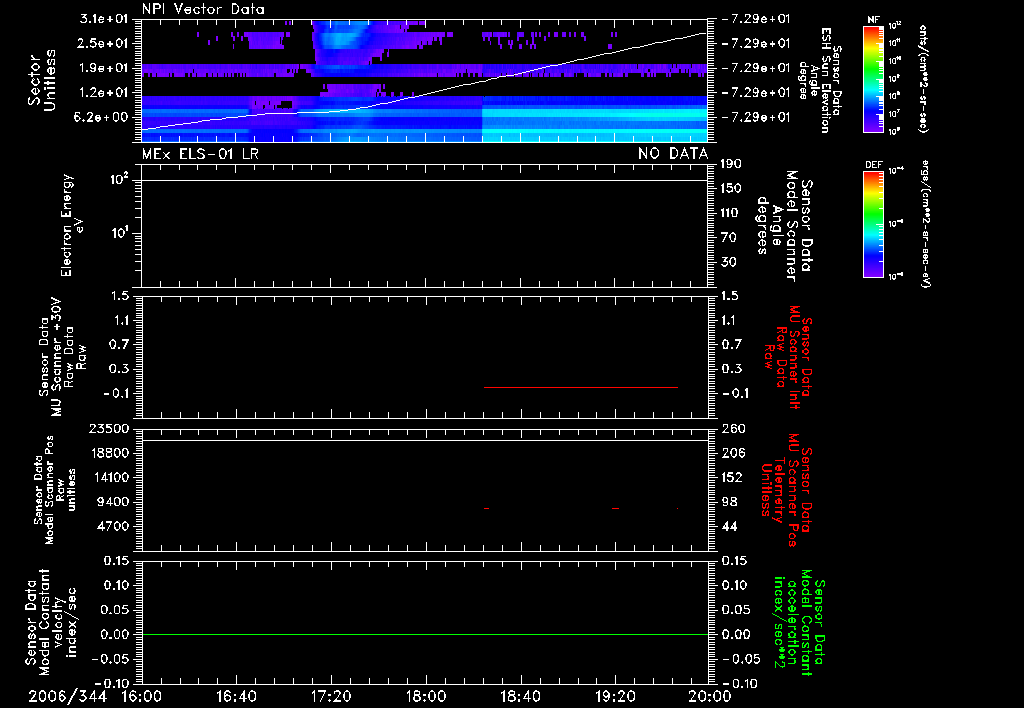Click the 2.5e+01 sector tick label
The height and width of the screenshot is (708, 1024).
(104, 43)
